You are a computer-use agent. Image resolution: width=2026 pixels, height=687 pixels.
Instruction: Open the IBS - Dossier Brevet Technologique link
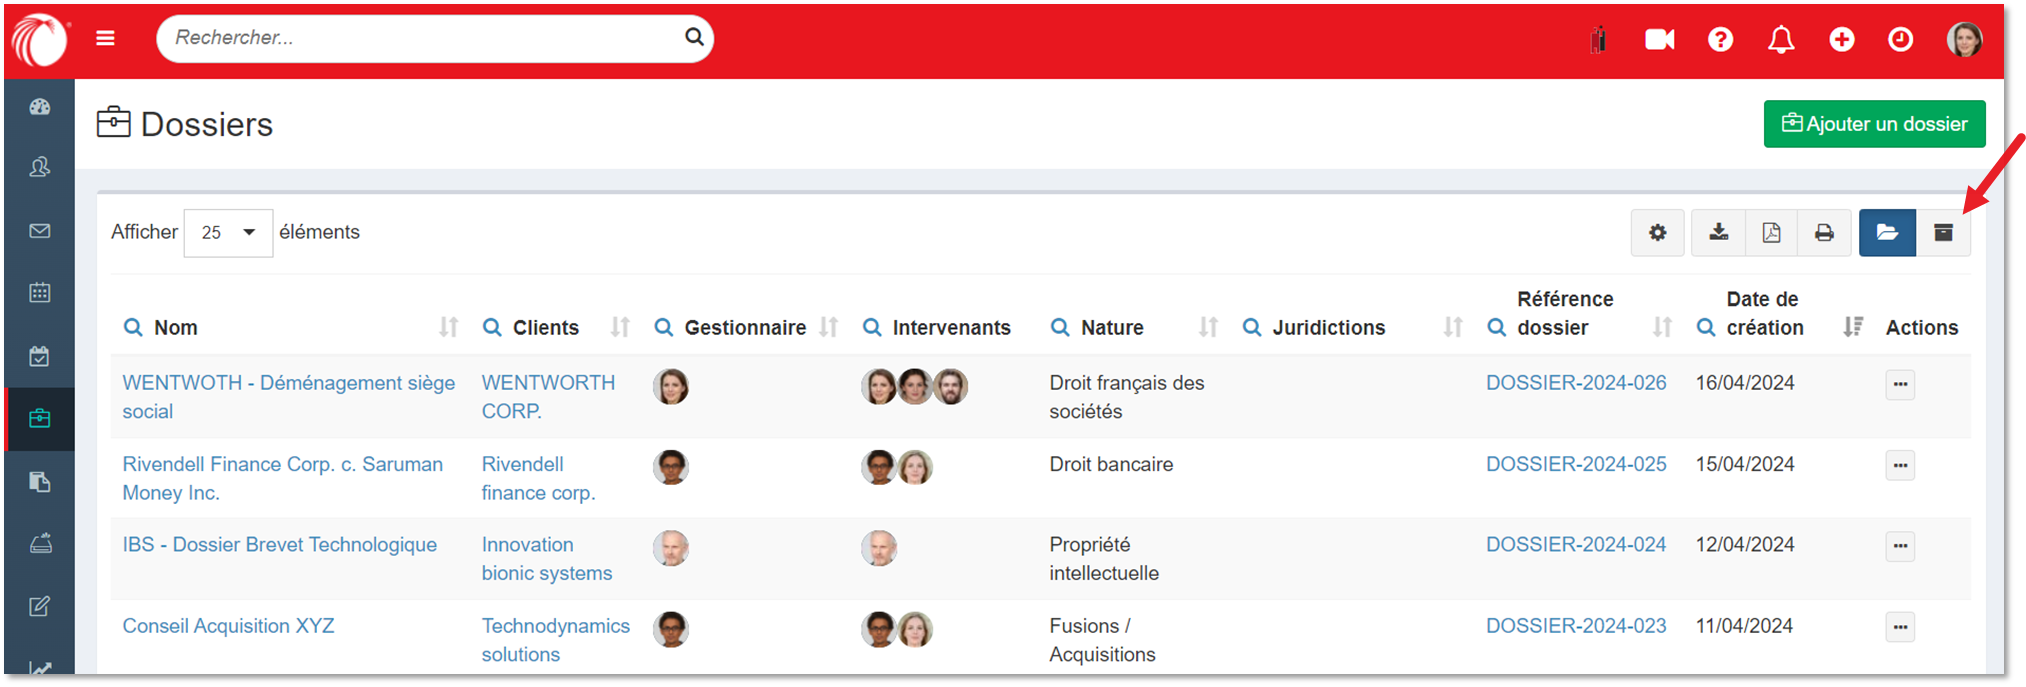279,545
